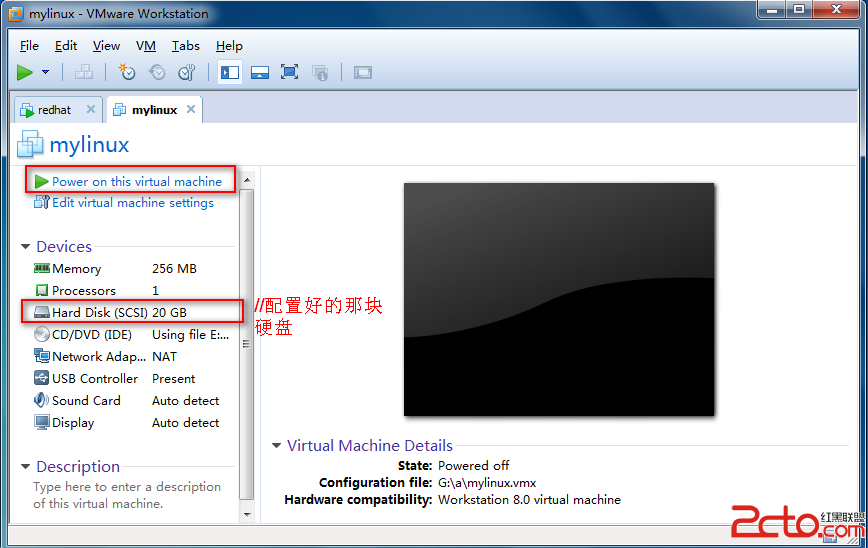Click the black VM screen thumbnail
The height and width of the screenshot is (548, 868).
tap(559, 299)
